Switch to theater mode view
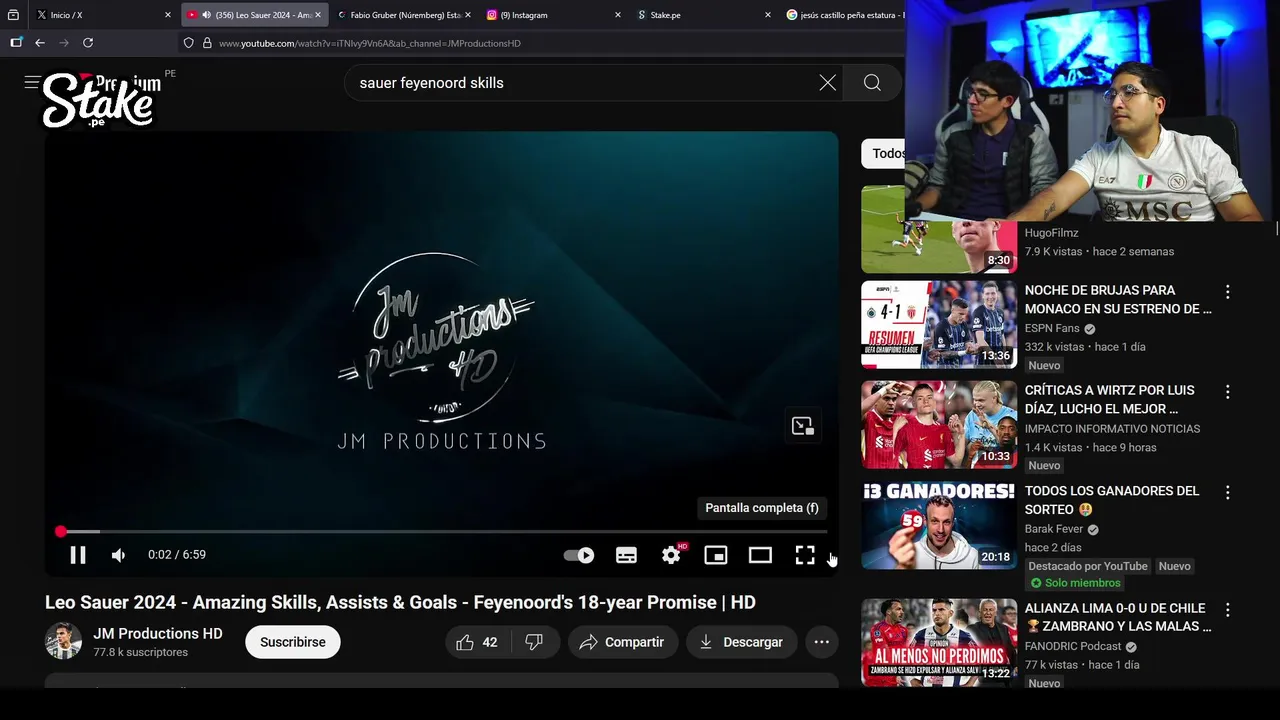Image resolution: width=1280 pixels, height=720 pixels. tap(760, 555)
